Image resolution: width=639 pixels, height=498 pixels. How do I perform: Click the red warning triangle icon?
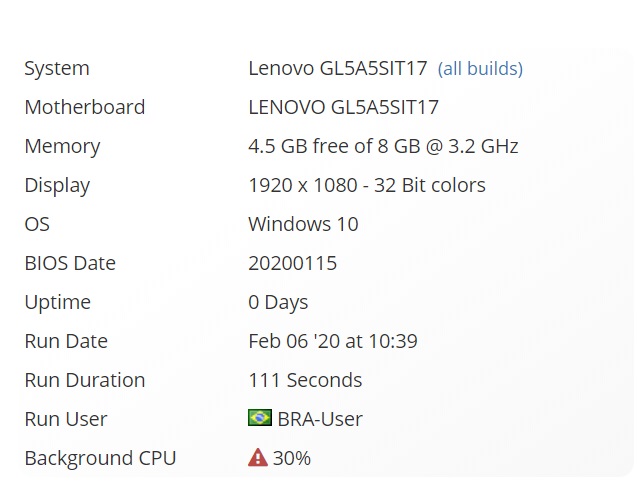(x=258, y=458)
